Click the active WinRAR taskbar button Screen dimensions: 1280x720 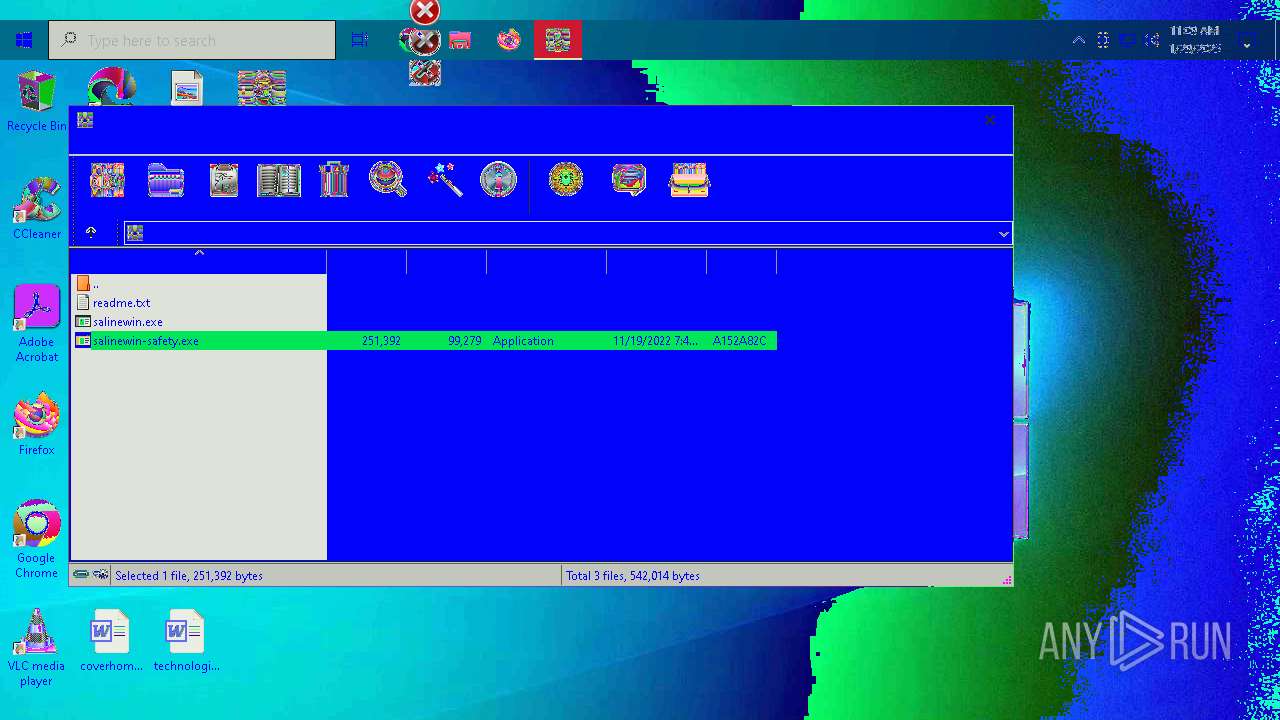coord(557,40)
